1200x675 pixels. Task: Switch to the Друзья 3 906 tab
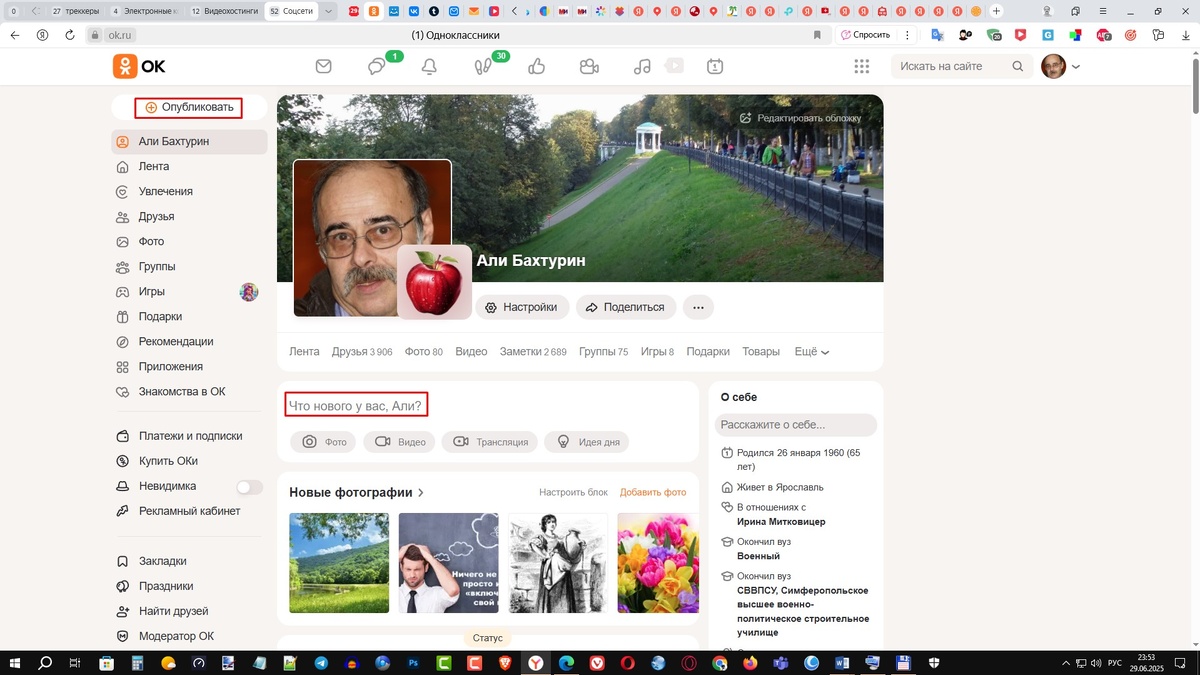[362, 352]
